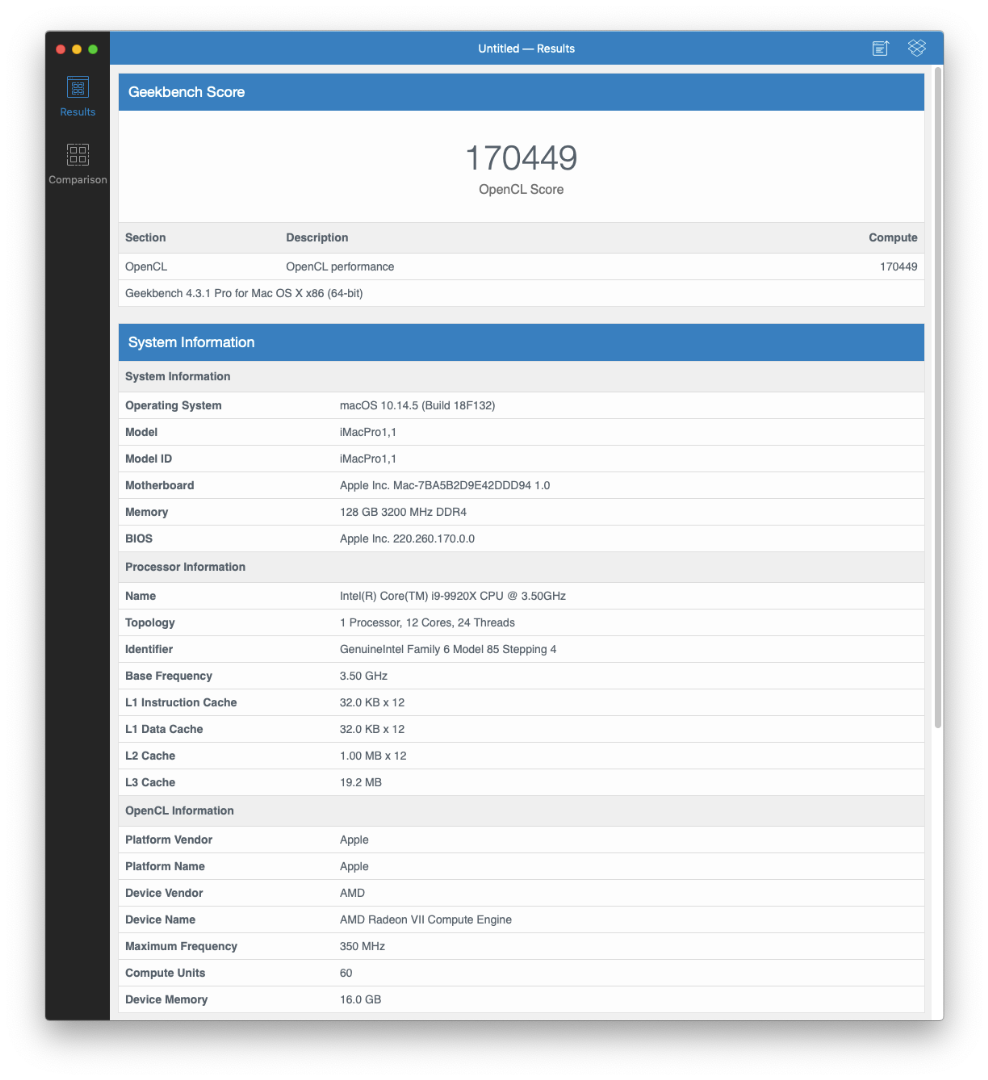
Task: Click the L3 Cache value '19.2 MB'
Action: pyautogui.click(x=360, y=782)
